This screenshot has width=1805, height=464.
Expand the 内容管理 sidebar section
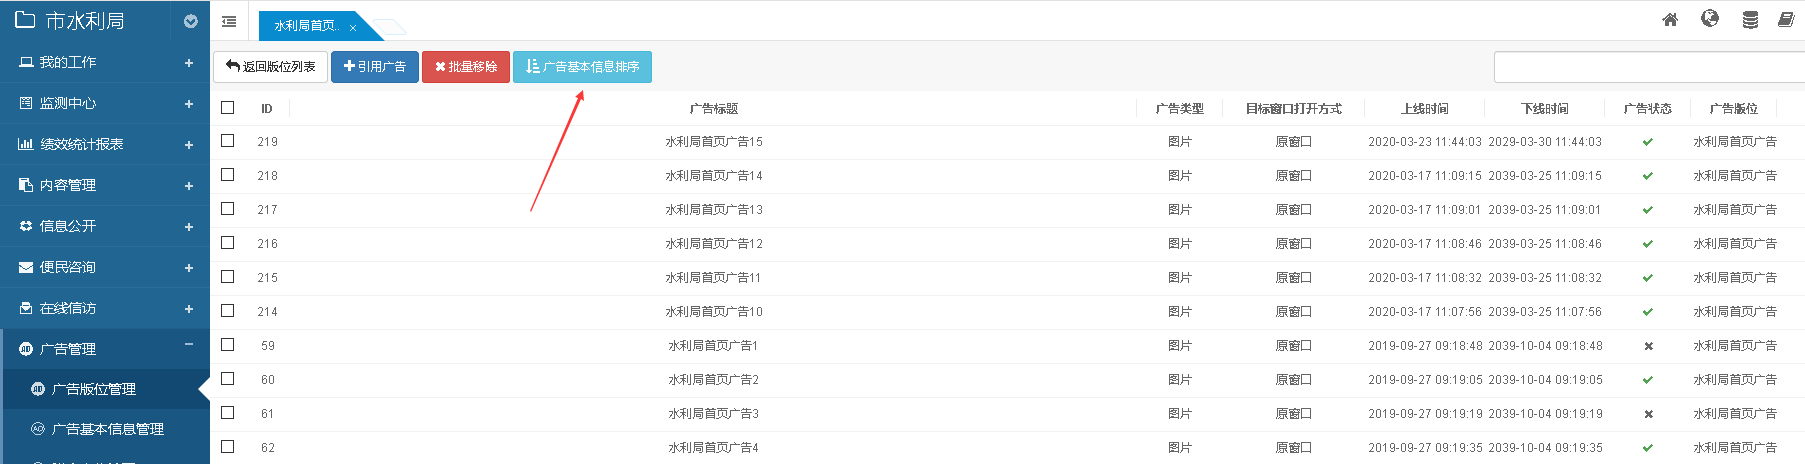(189, 186)
